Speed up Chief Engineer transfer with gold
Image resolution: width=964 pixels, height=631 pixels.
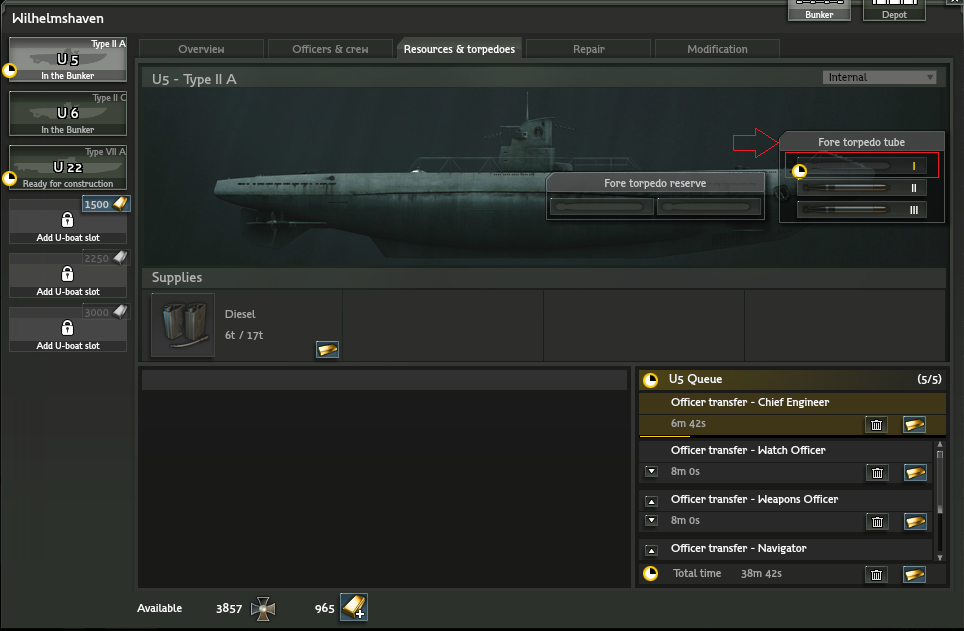[914, 425]
